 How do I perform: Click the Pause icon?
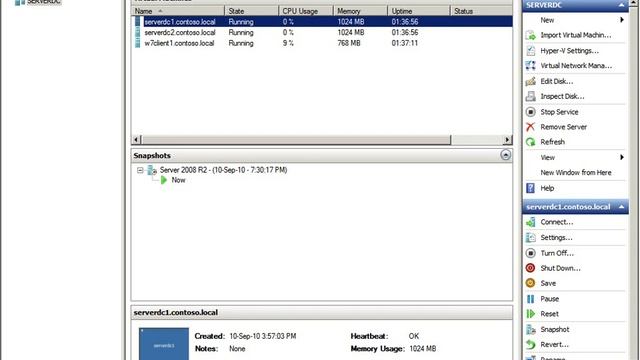pos(530,299)
